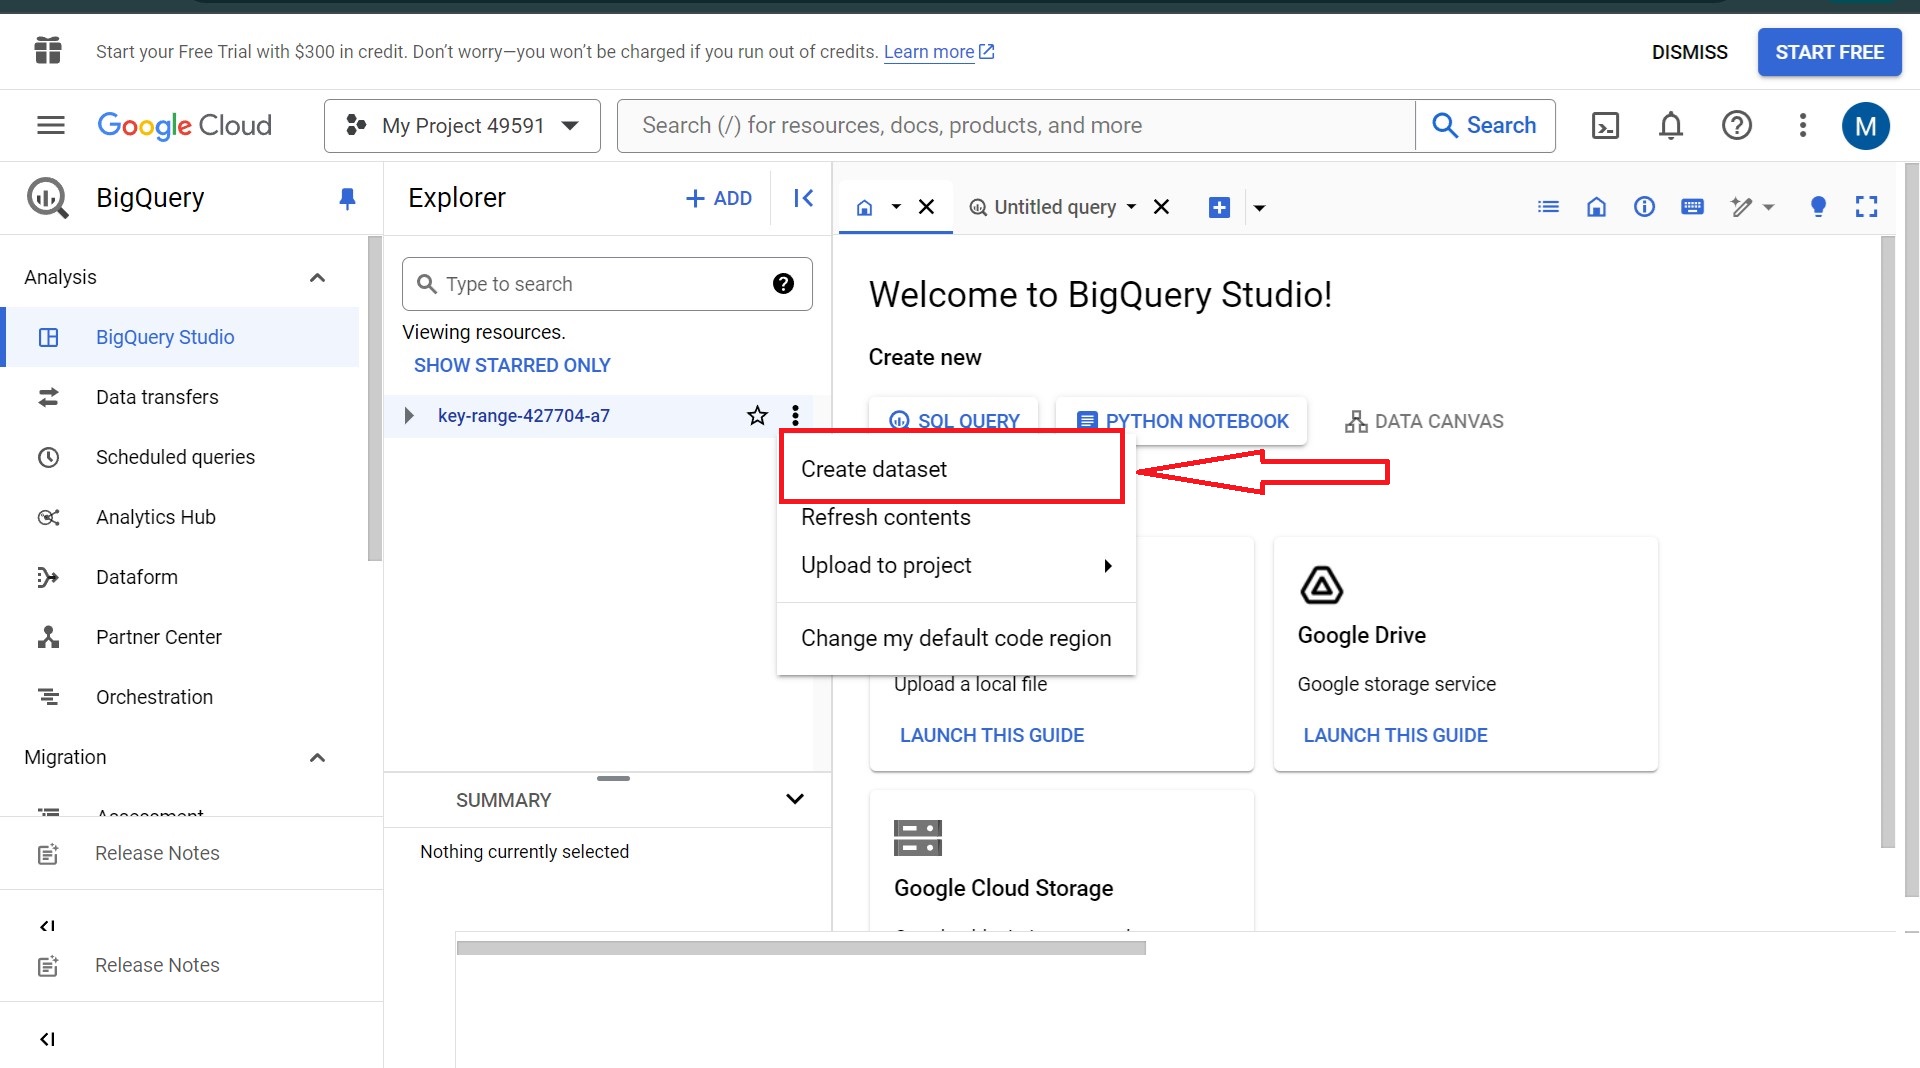Switch to the Untitled query tab
This screenshot has height=1068, width=1920.
tap(1055, 207)
